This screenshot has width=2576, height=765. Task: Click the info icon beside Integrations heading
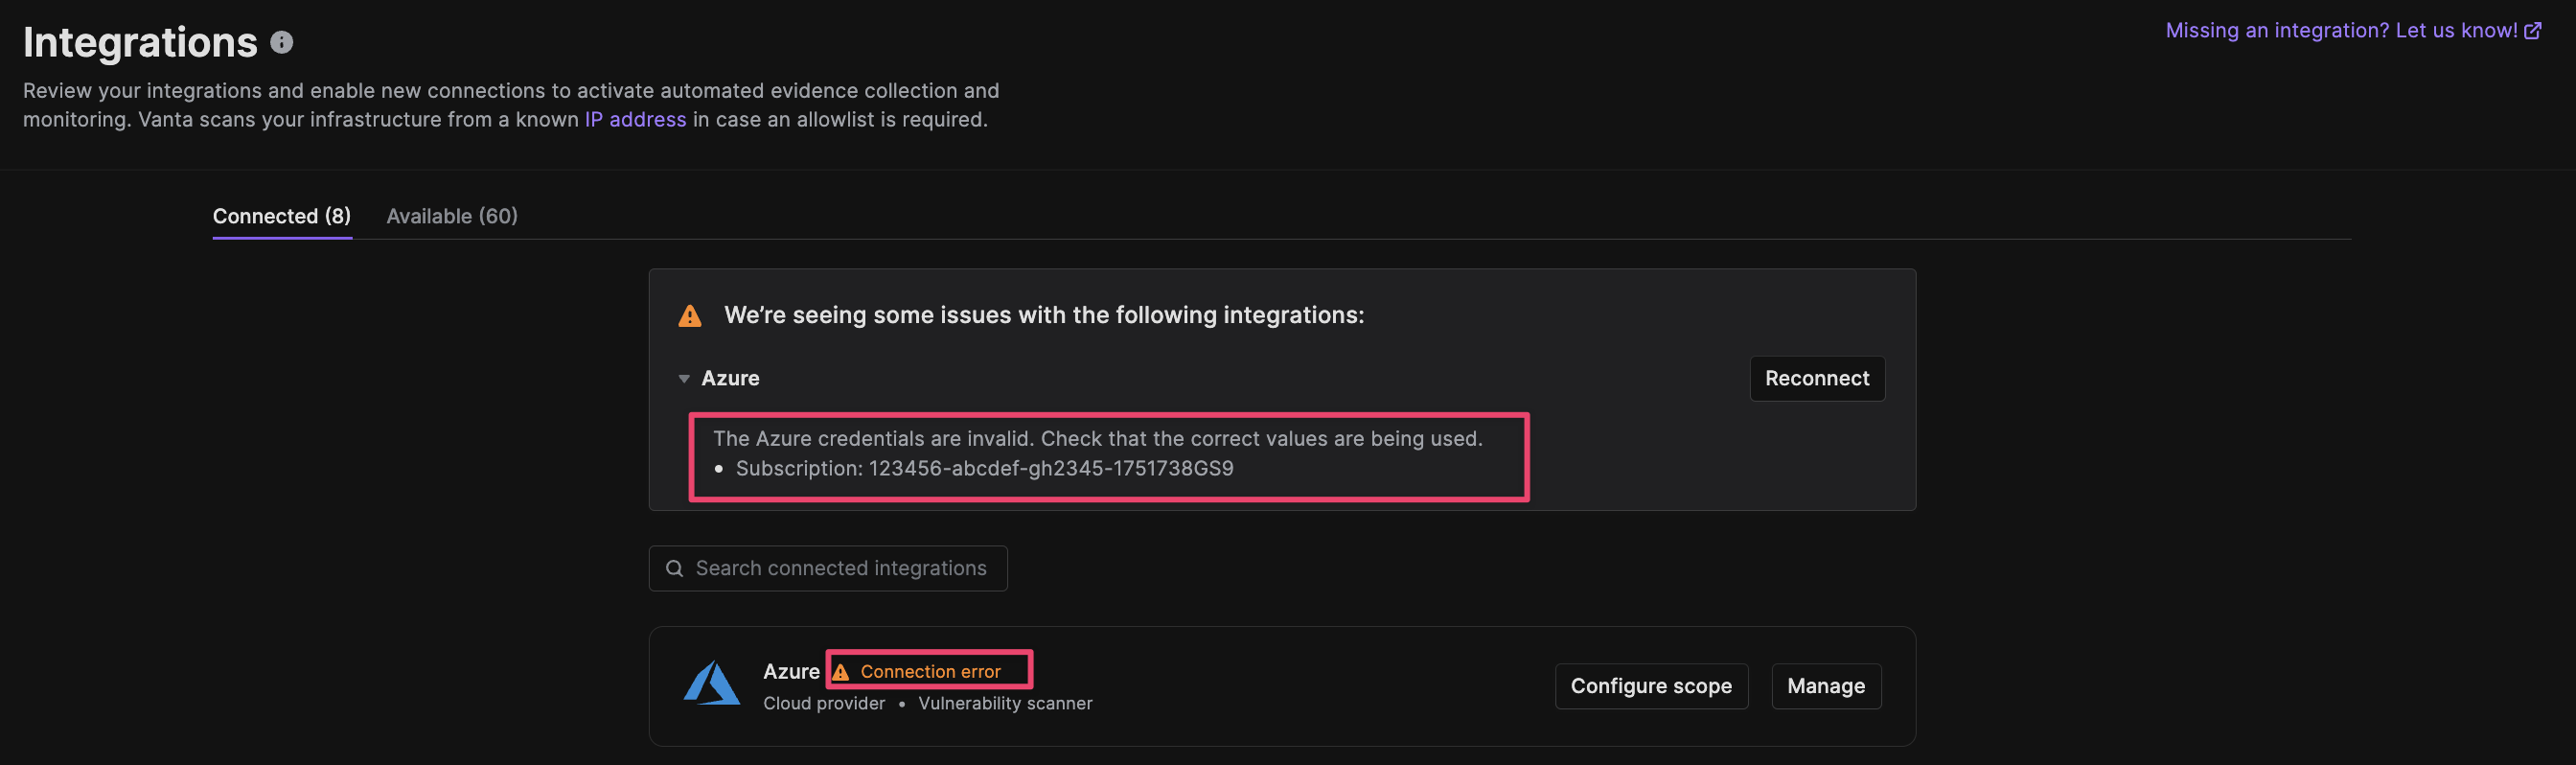282,42
